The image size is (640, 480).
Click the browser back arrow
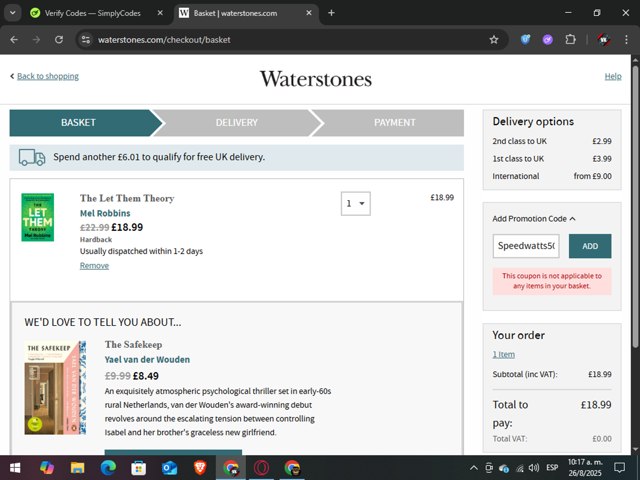[x=14, y=40]
